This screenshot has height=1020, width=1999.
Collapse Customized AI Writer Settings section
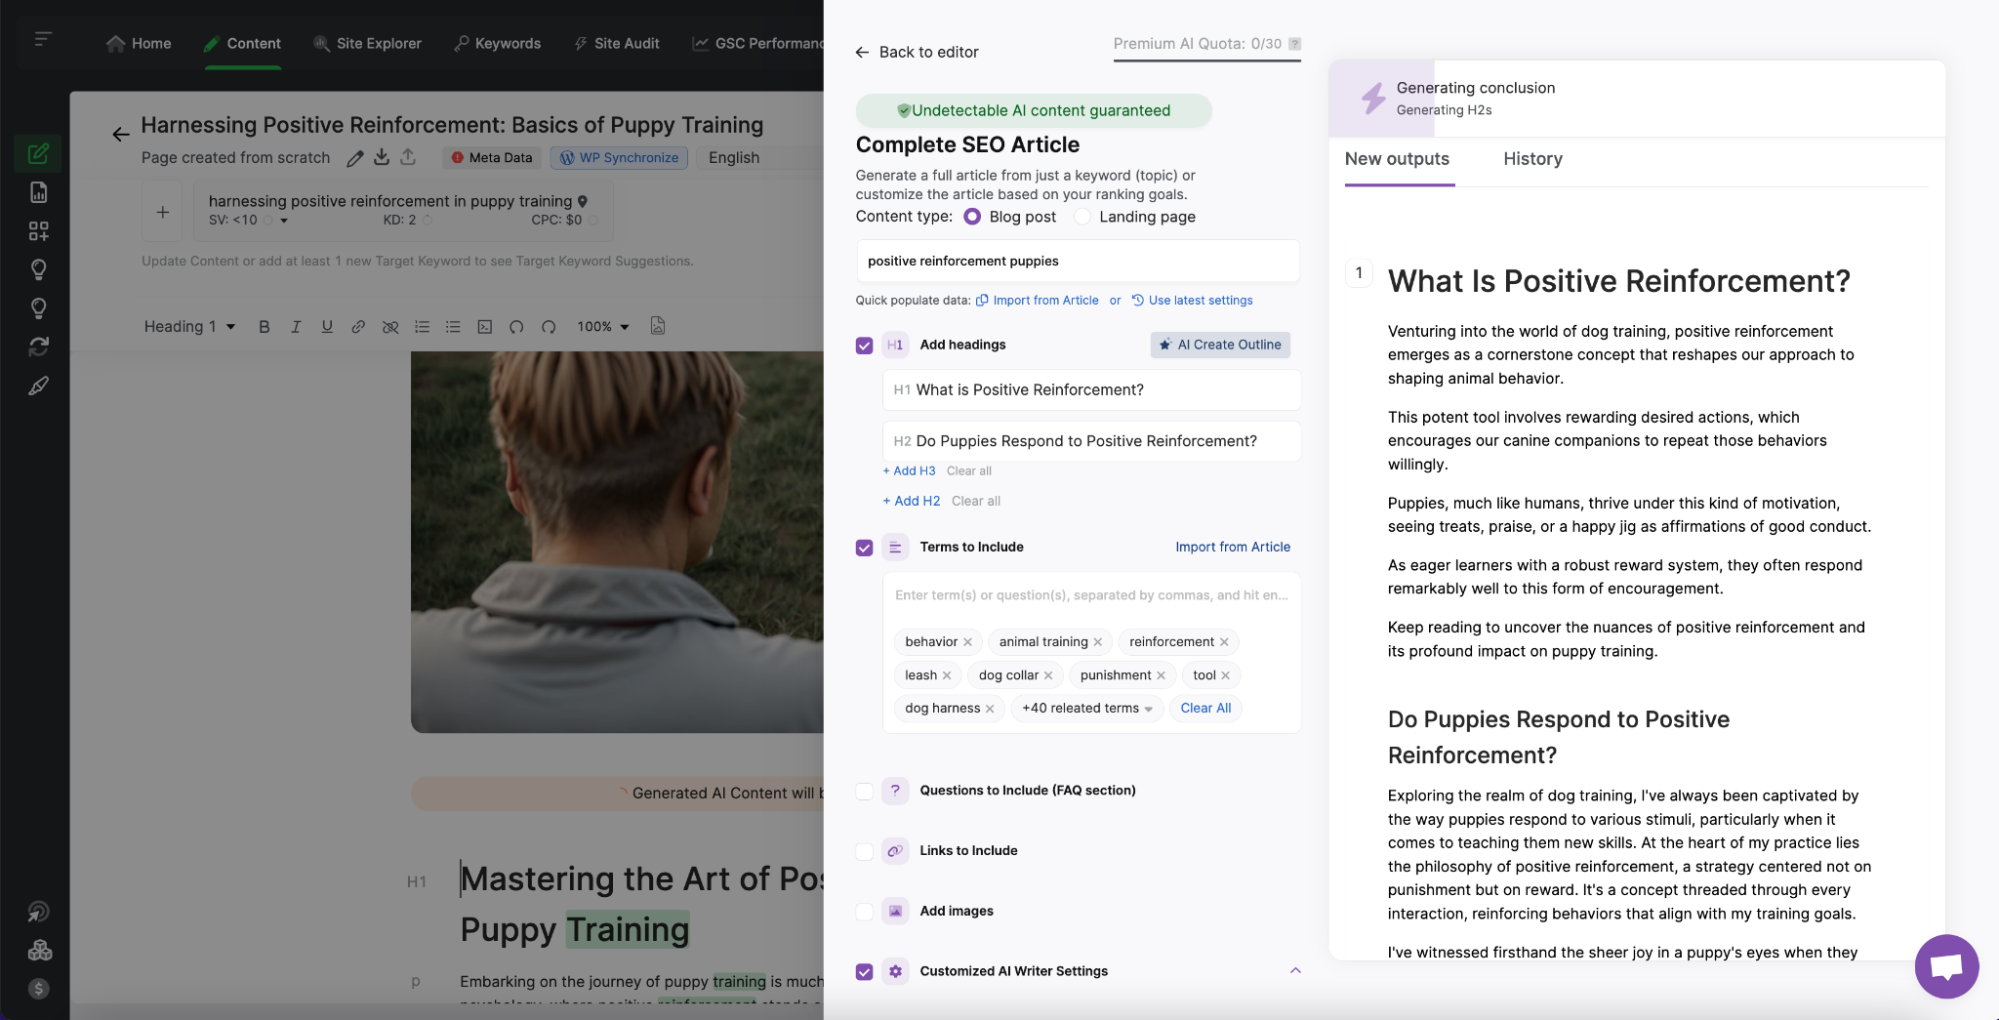[x=1295, y=971]
